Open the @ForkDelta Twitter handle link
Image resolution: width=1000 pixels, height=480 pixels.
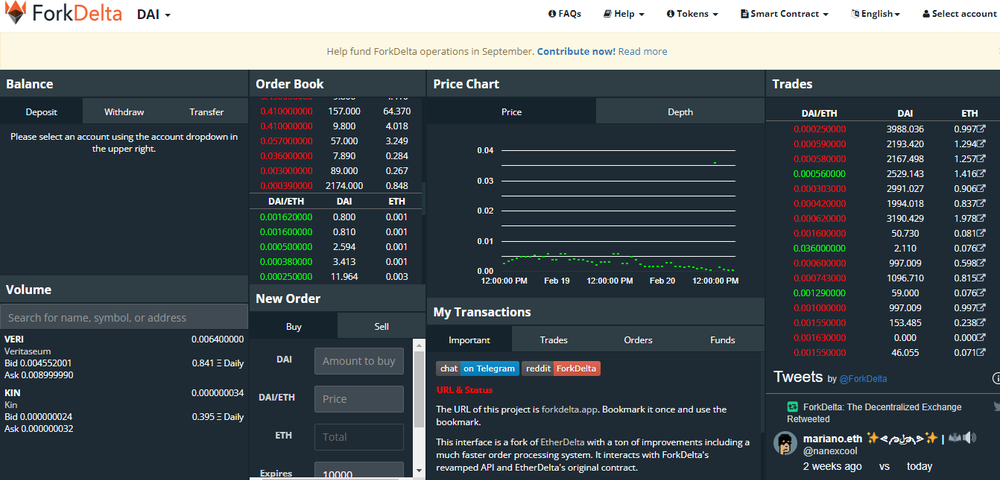click(863, 379)
